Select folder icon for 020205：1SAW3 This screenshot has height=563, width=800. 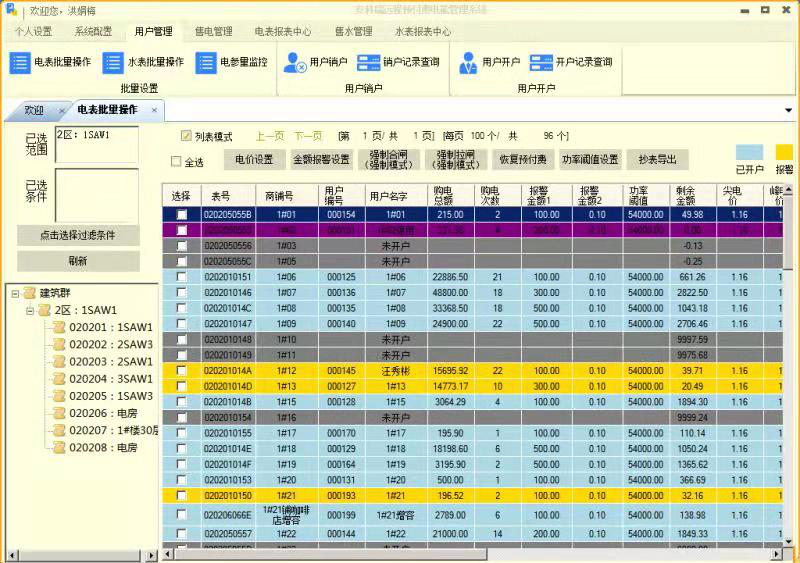[x=60, y=396]
